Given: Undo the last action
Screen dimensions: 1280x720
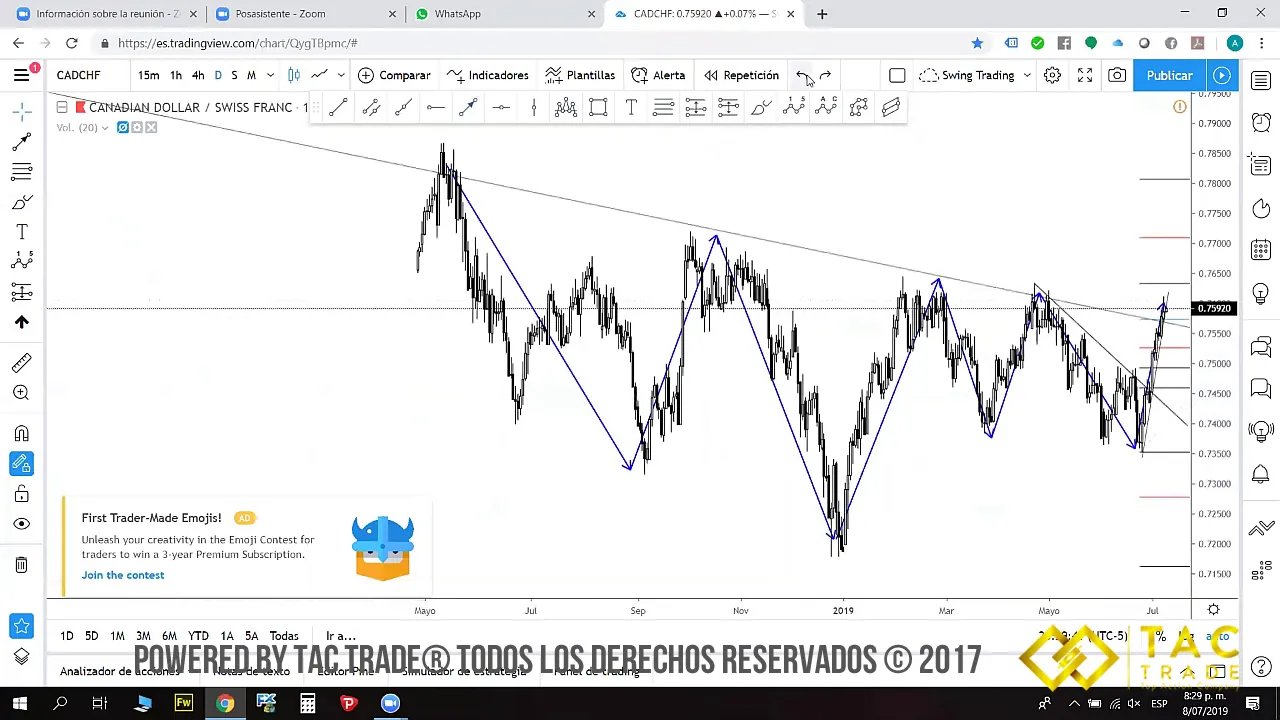Looking at the screenshot, I should (802, 75).
